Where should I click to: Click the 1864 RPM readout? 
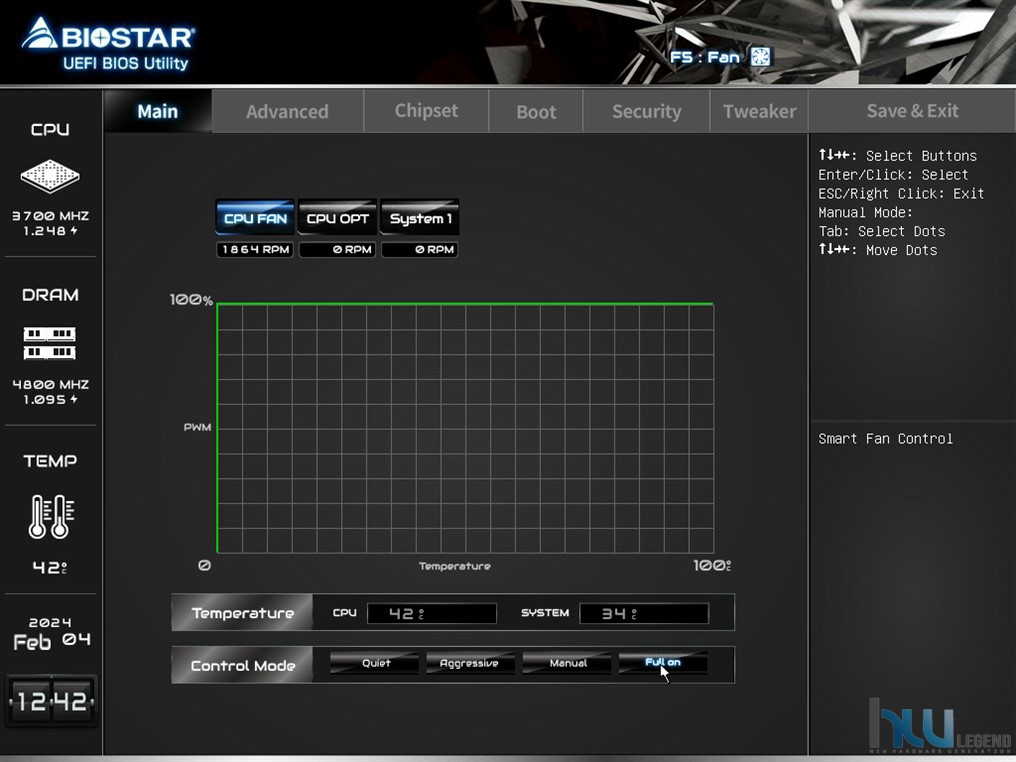pos(255,249)
